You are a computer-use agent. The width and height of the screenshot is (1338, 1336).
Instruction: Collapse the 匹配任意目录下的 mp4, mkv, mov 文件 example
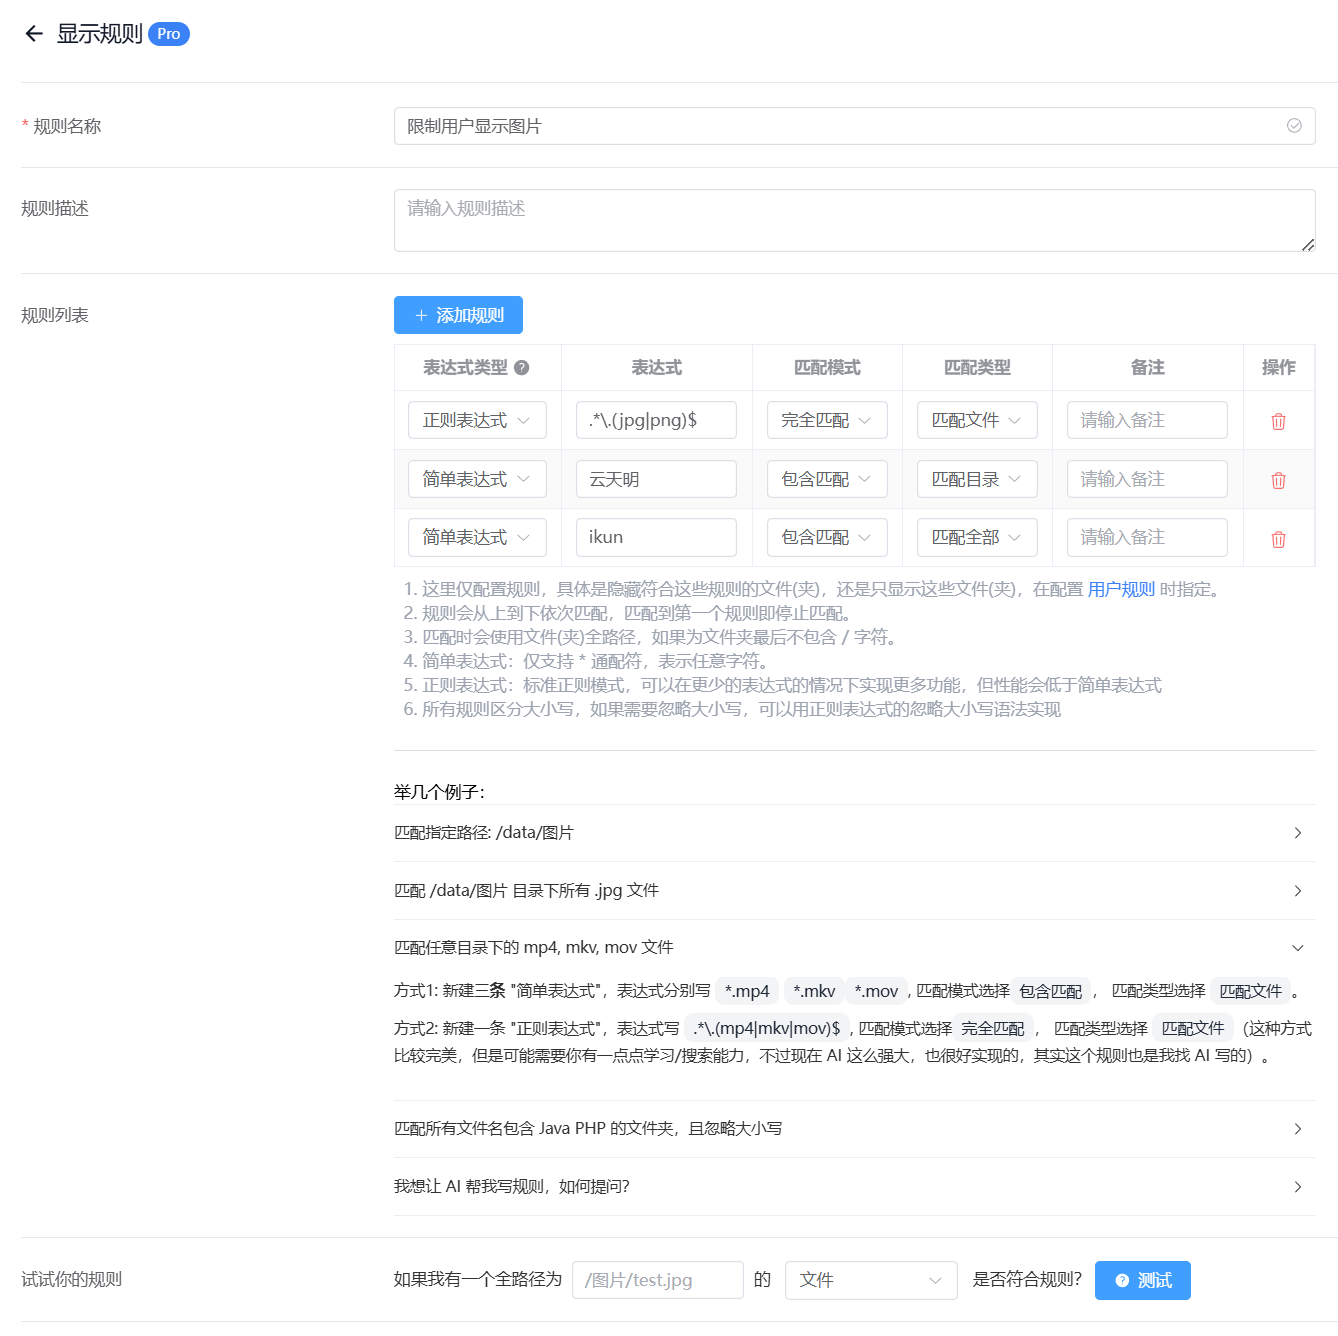click(854, 947)
